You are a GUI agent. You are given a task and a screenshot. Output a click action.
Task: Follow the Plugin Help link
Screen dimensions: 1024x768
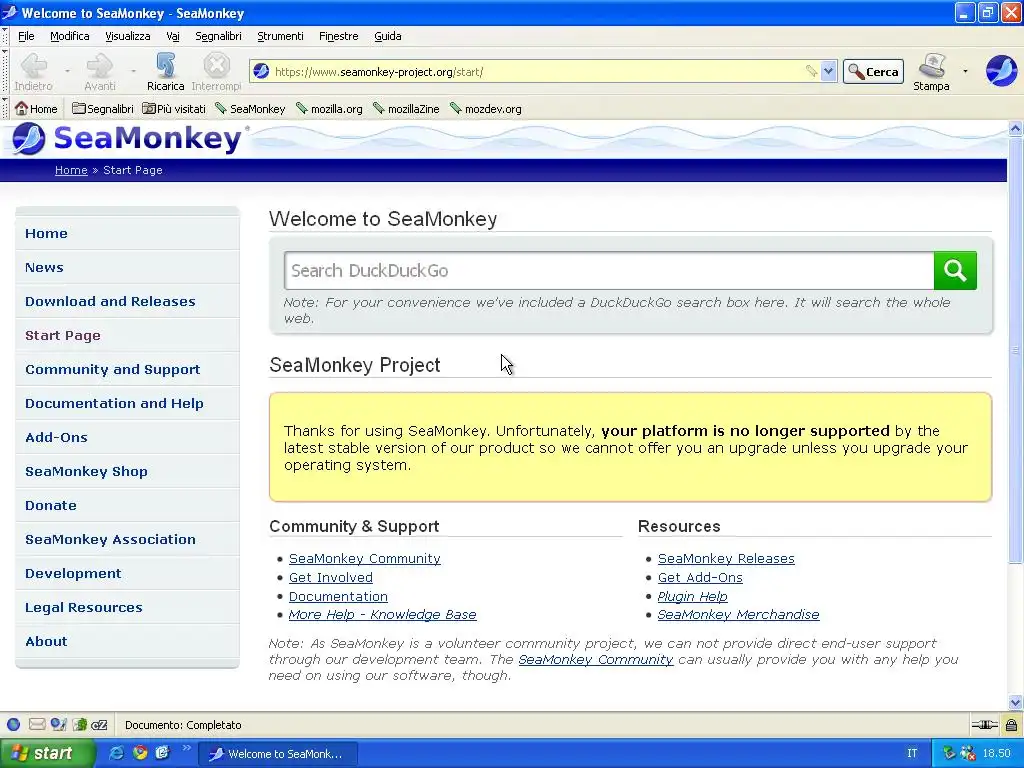pos(692,596)
